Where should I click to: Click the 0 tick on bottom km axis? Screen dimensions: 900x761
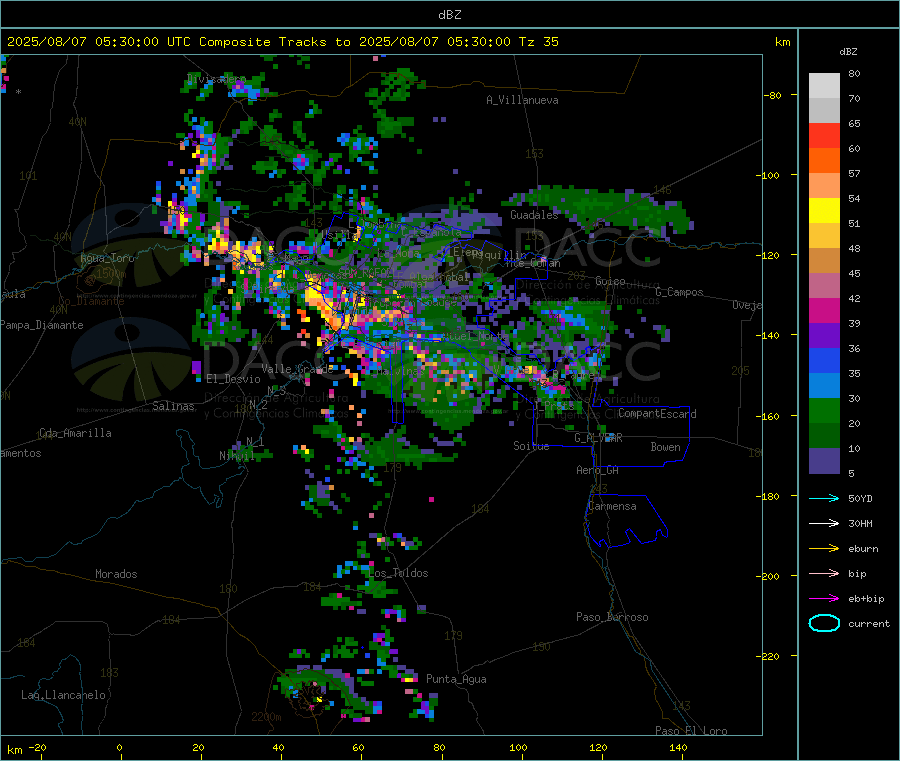pyautogui.click(x=119, y=747)
